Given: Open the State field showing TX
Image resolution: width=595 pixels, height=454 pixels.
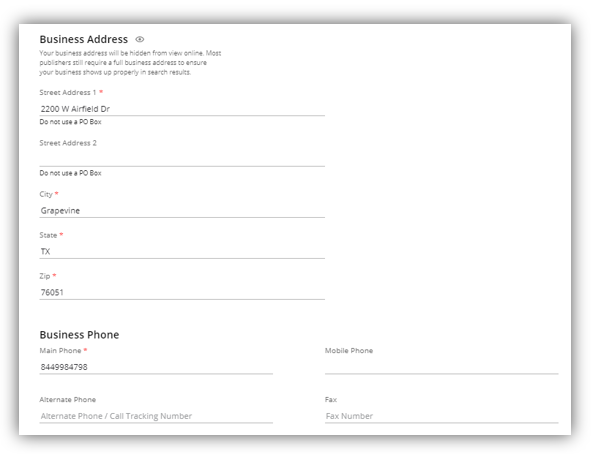Looking at the screenshot, I should pyautogui.click(x=182, y=252).
